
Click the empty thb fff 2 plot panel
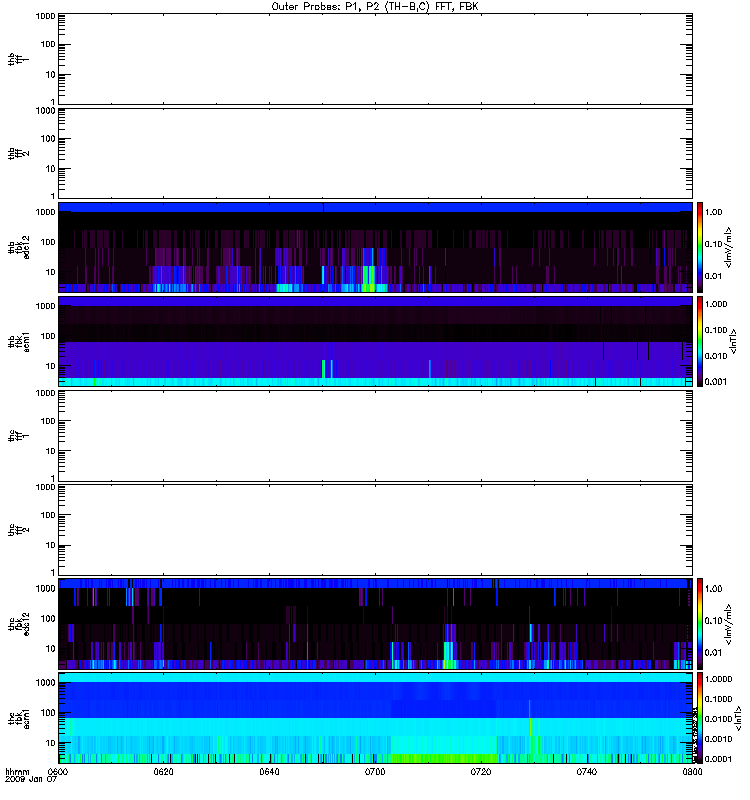376,153
